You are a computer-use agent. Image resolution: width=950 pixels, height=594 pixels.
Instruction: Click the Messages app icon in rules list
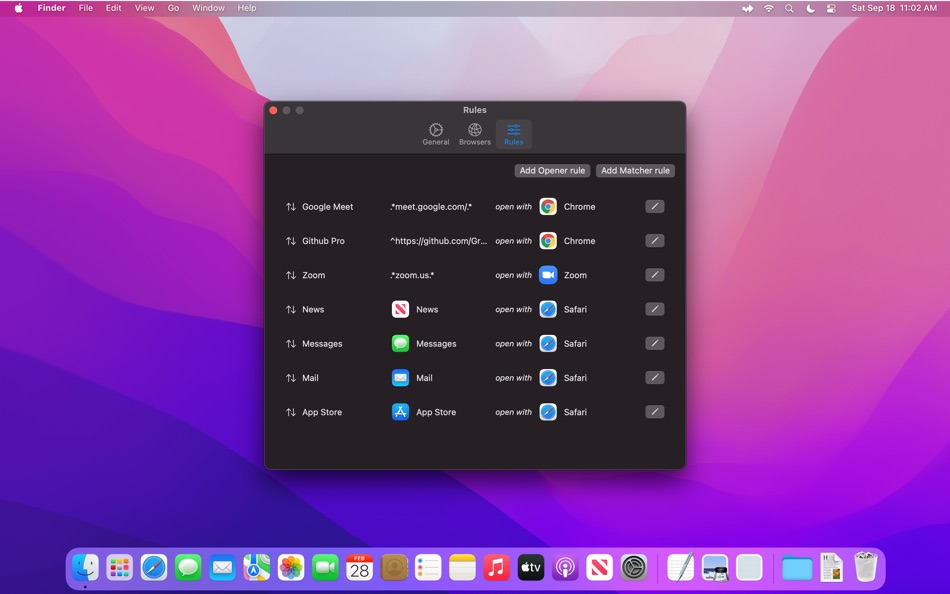pyautogui.click(x=400, y=344)
